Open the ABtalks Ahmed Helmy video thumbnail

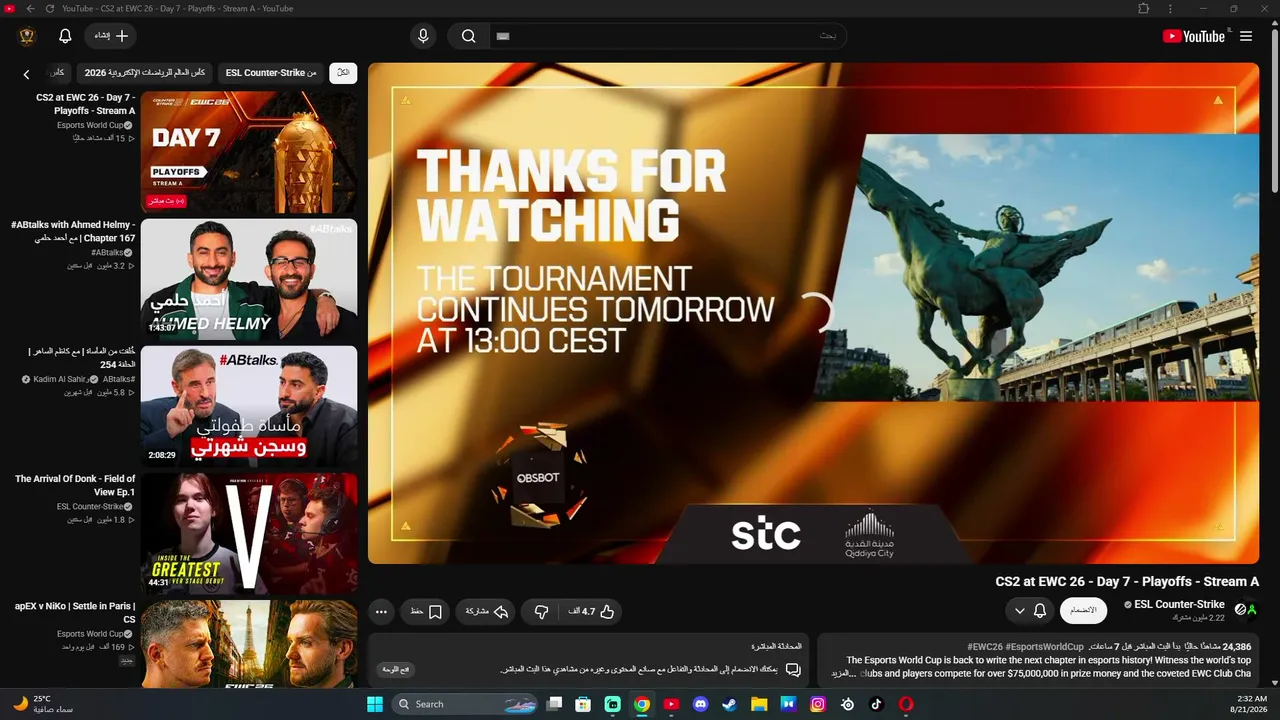tap(249, 280)
